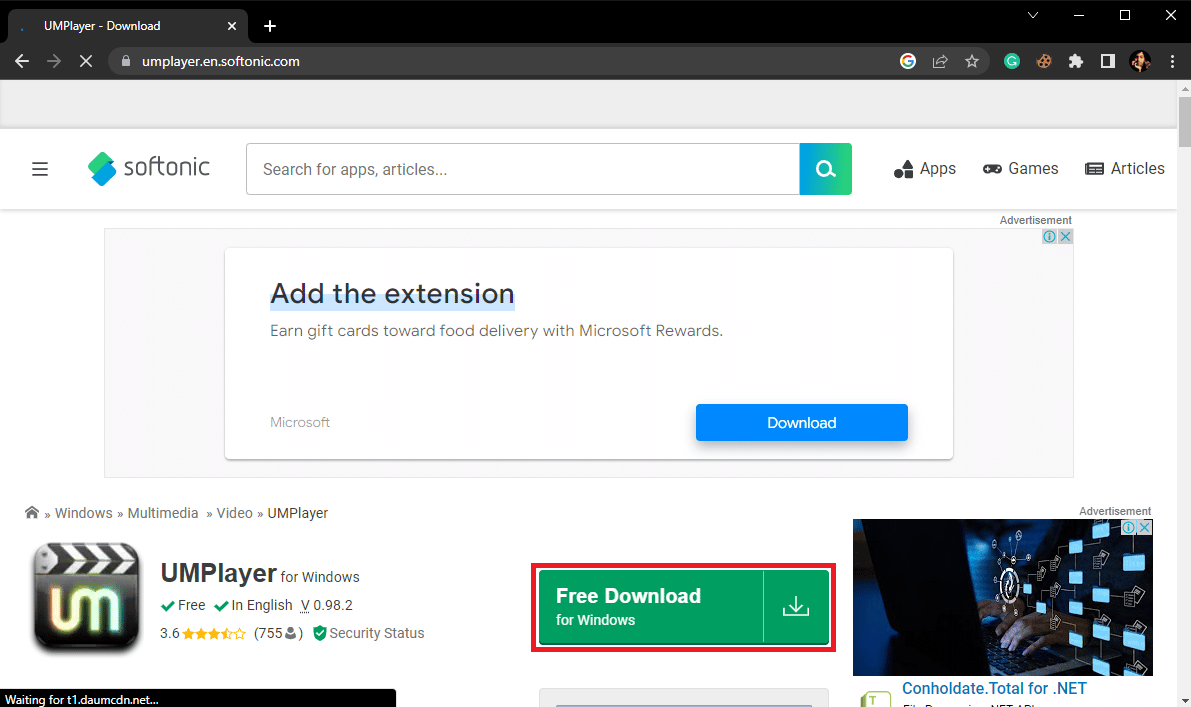The width and height of the screenshot is (1191, 707).
Task: Open Softonic hamburger menu
Action: click(39, 169)
